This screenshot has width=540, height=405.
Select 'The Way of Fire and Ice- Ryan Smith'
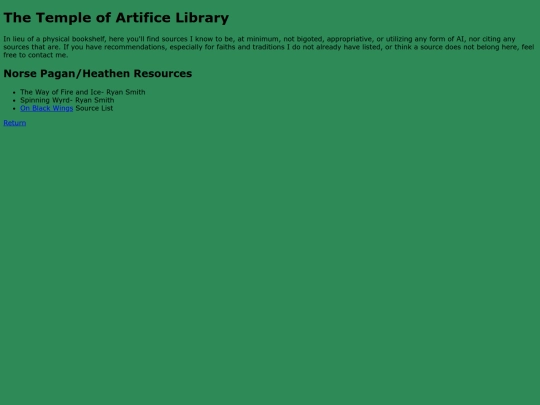click(83, 92)
